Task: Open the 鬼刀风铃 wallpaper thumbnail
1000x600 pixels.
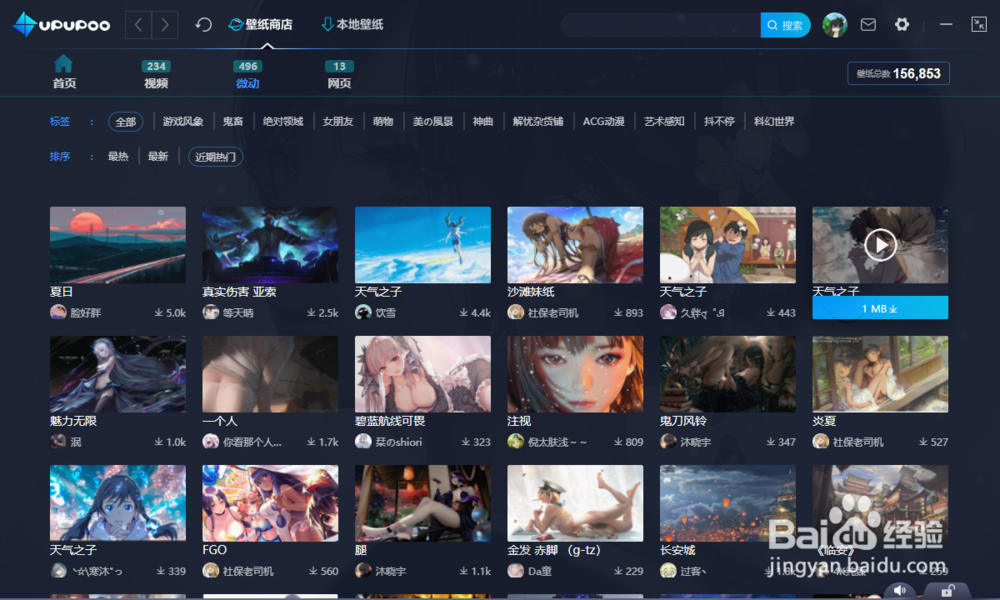Action: click(x=728, y=374)
